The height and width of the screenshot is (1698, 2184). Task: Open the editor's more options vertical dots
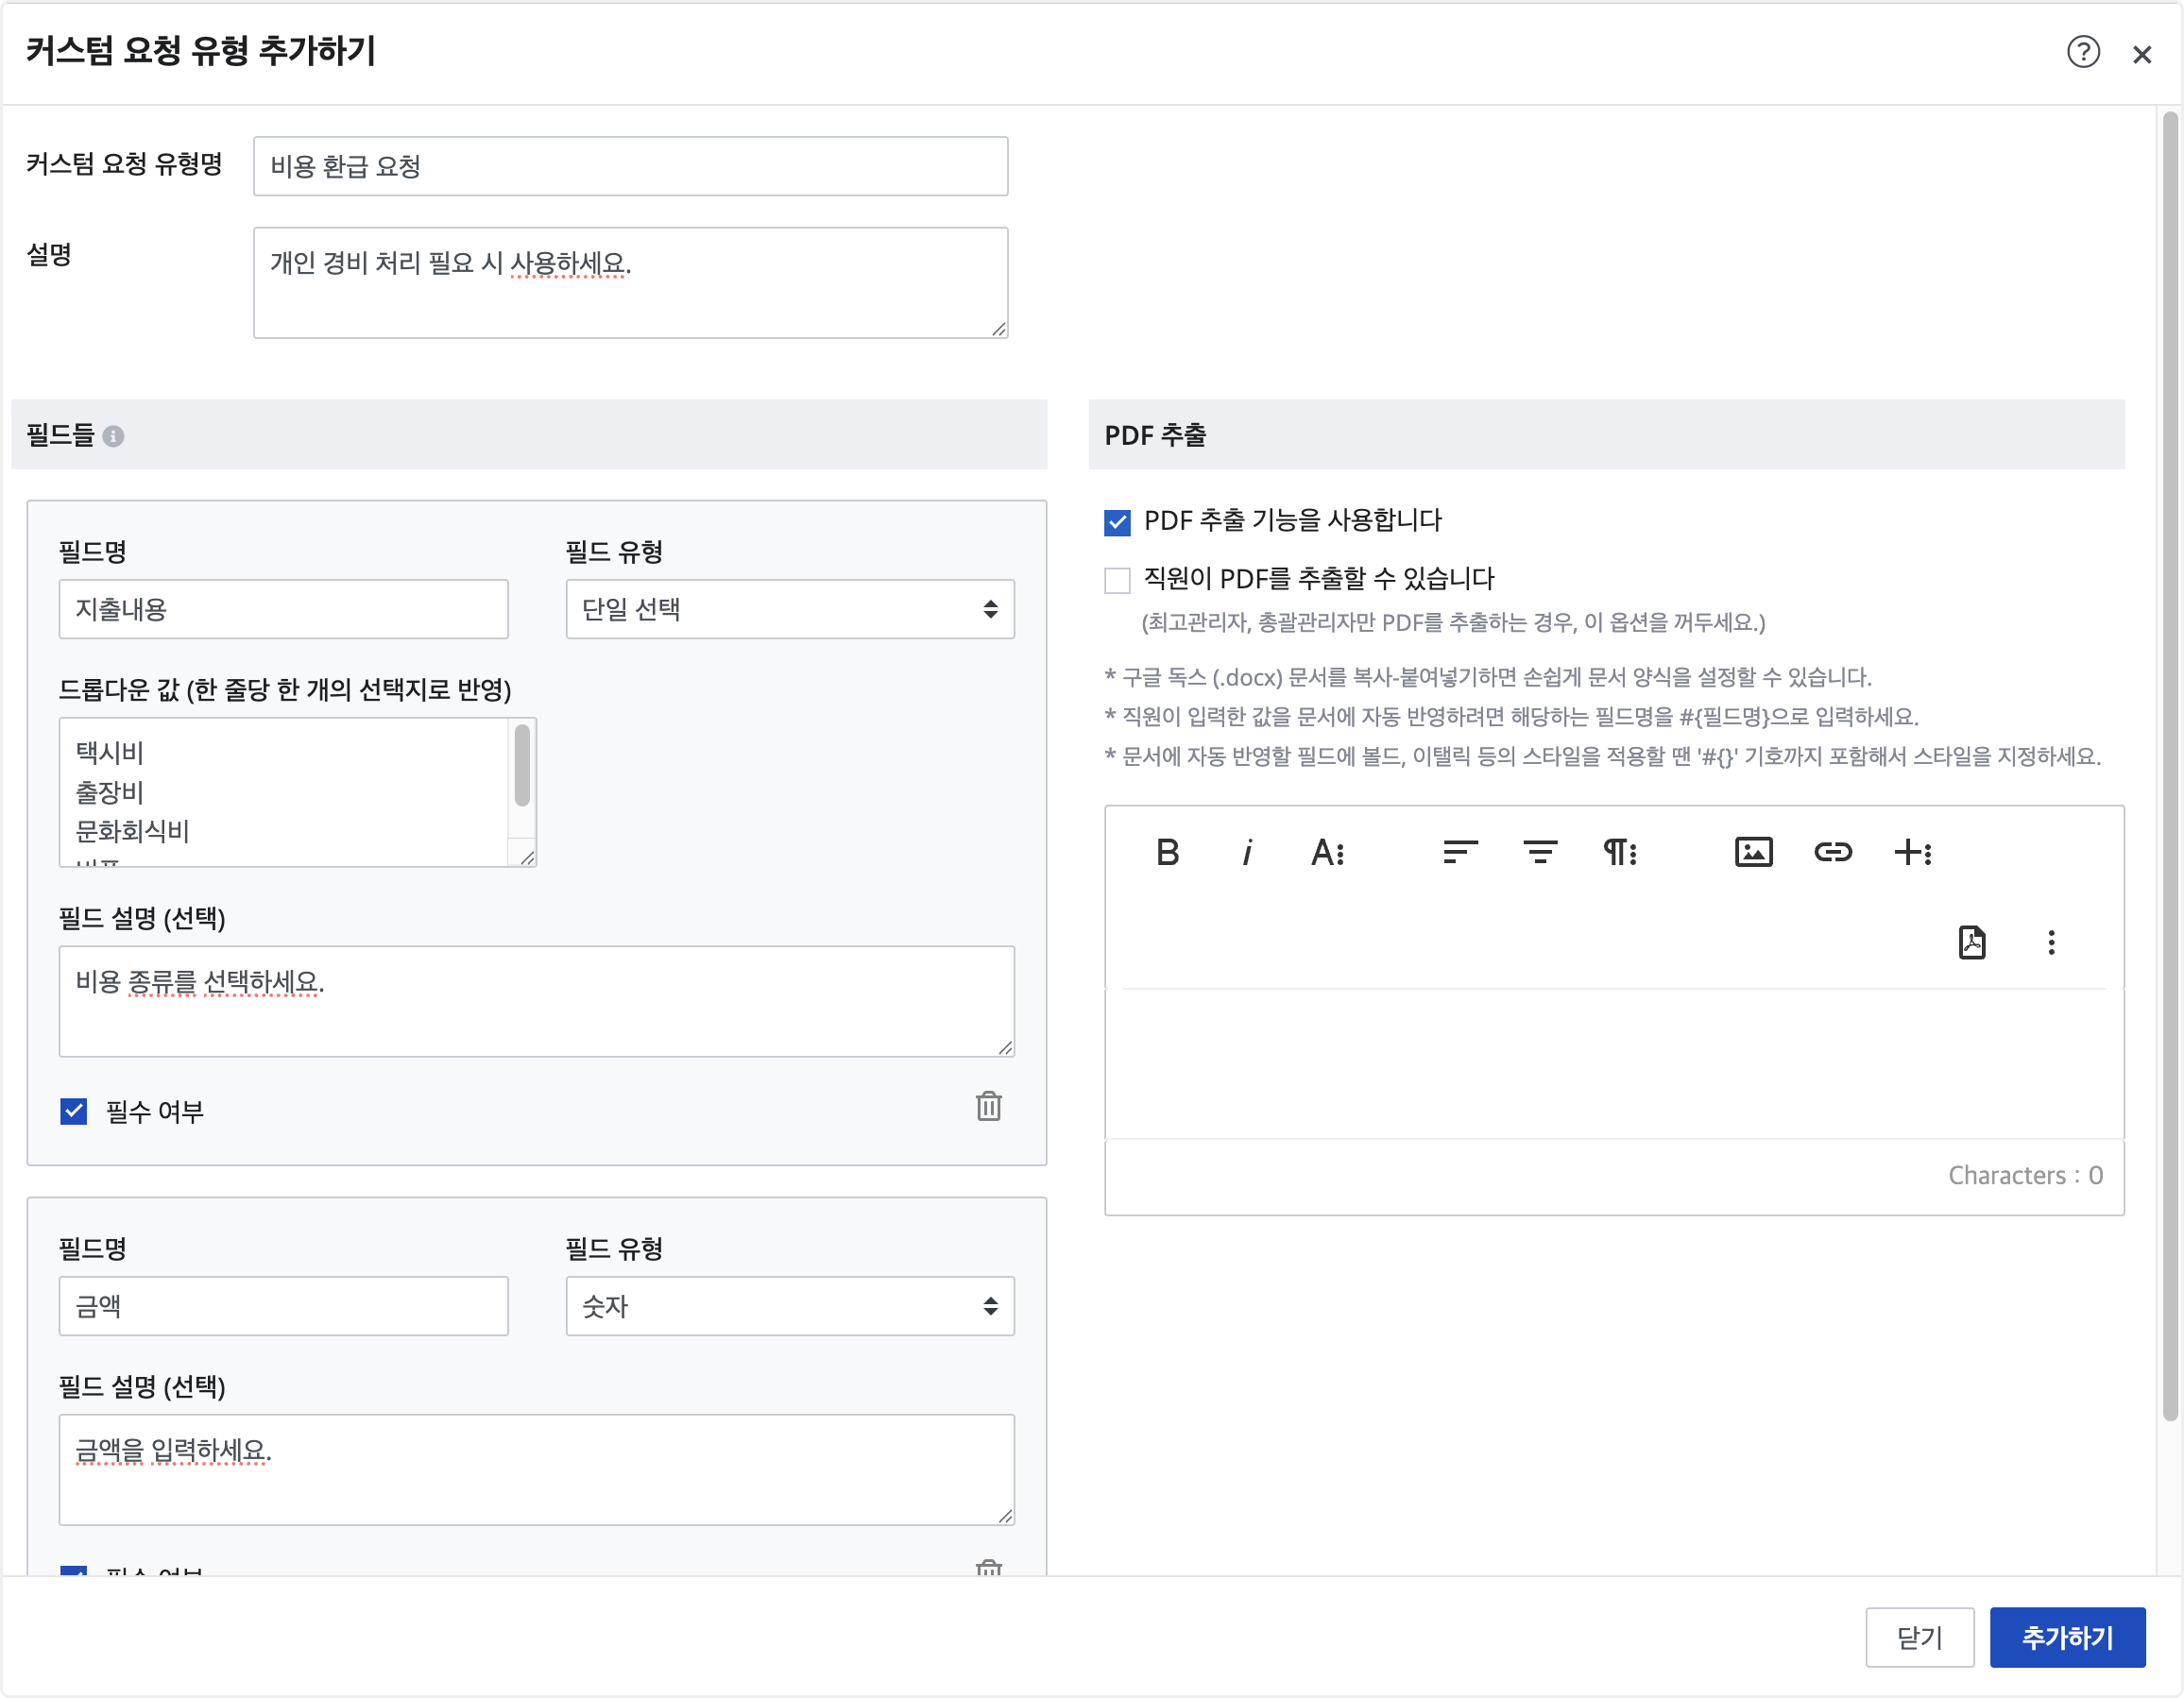coord(2051,942)
